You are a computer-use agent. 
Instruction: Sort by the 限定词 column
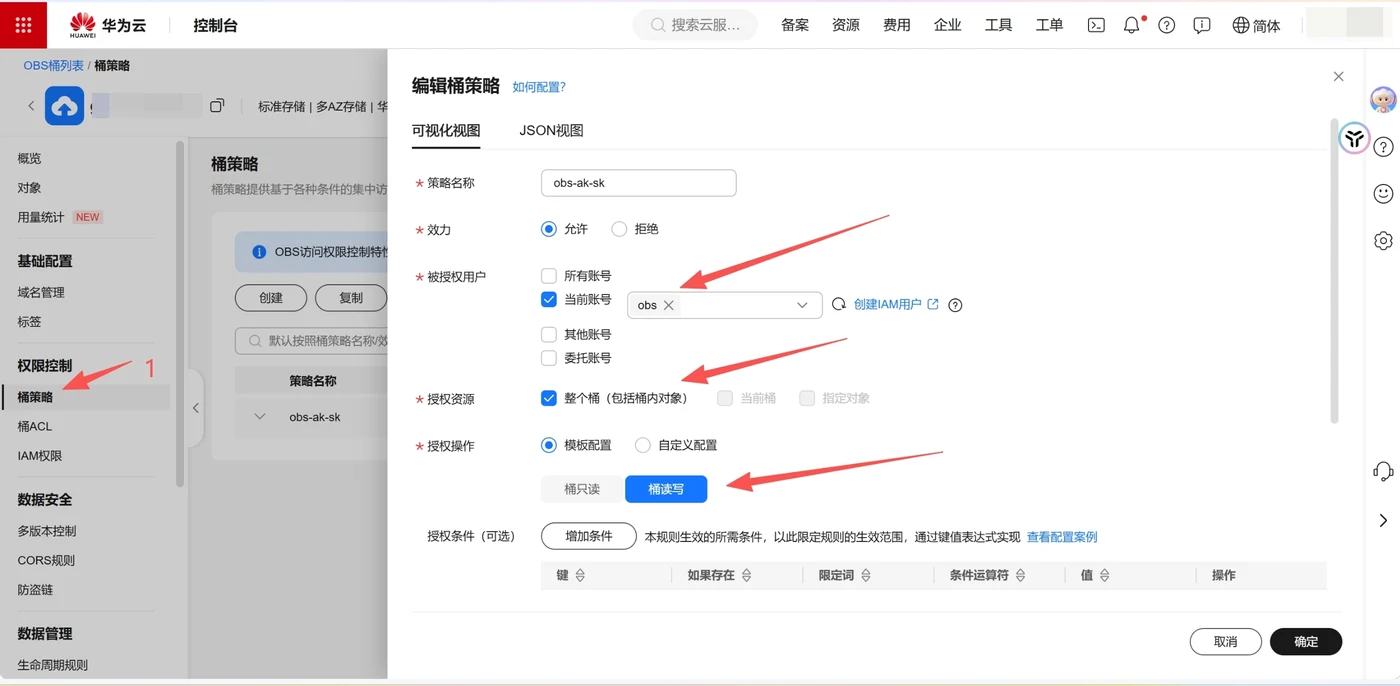tap(866, 575)
